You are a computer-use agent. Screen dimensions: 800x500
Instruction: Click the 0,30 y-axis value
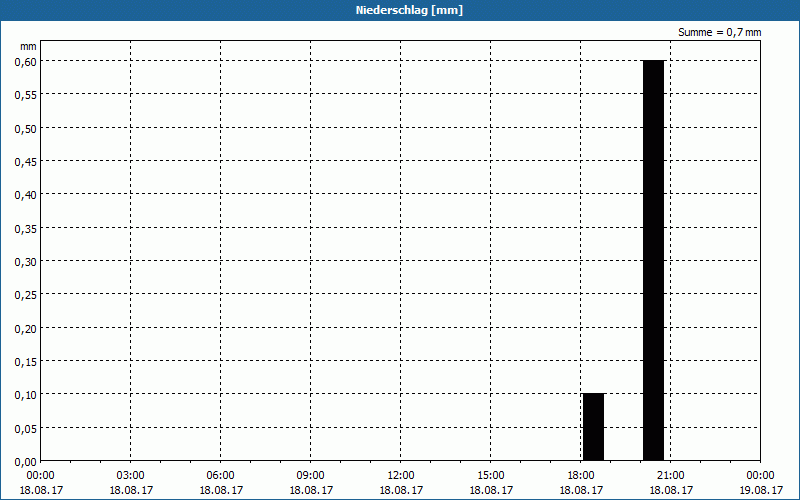pyautogui.click(x=26, y=262)
